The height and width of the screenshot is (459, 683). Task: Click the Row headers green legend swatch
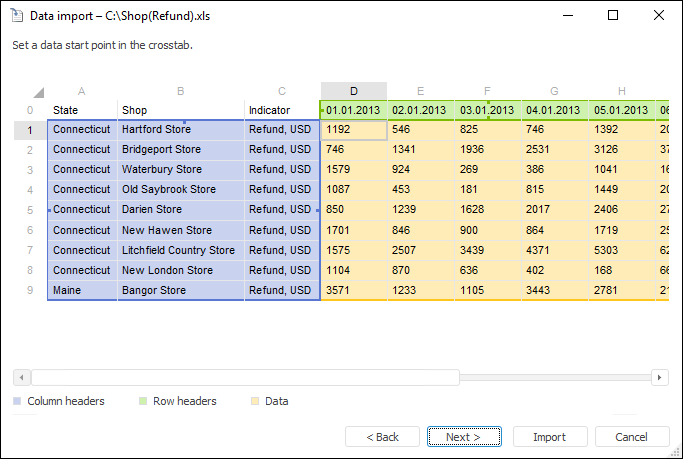click(143, 401)
